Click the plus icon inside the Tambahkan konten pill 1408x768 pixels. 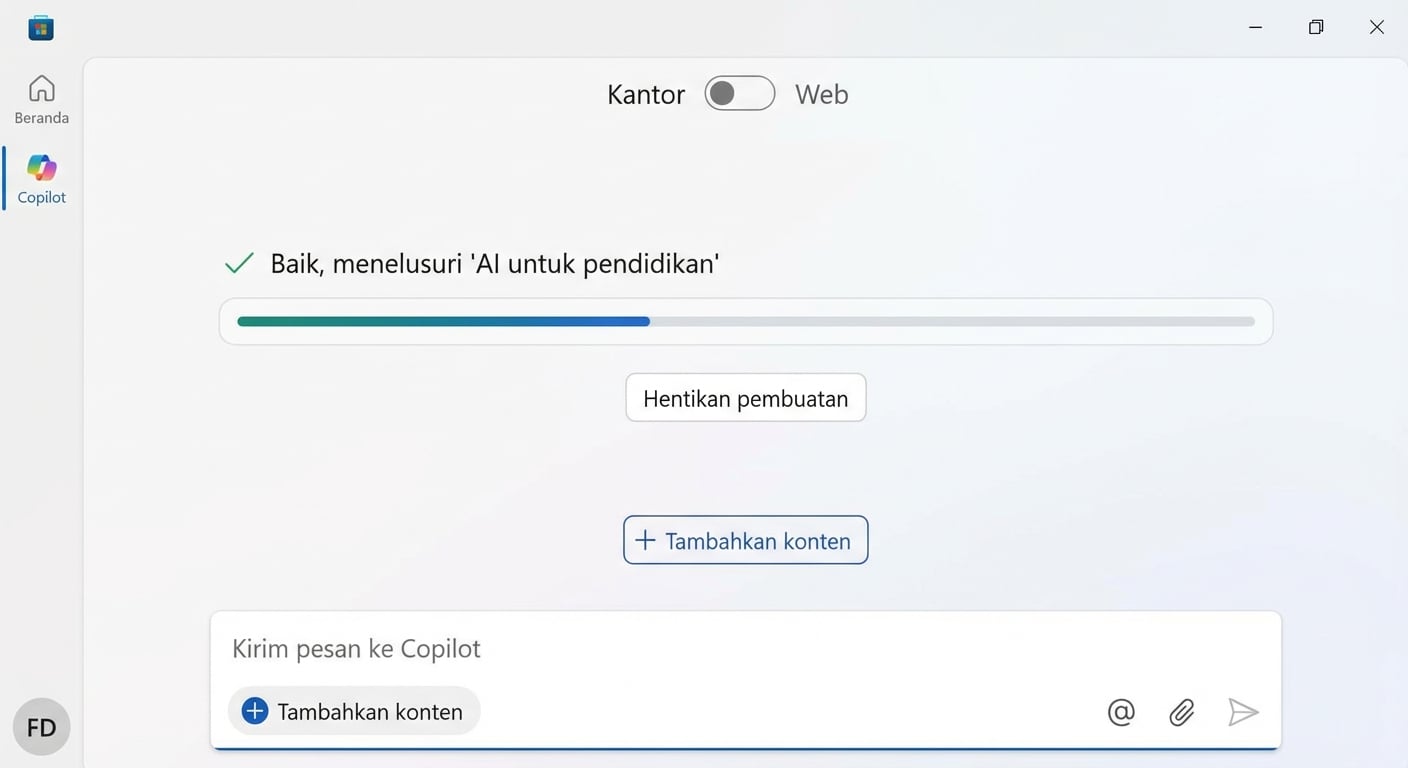pos(255,710)
